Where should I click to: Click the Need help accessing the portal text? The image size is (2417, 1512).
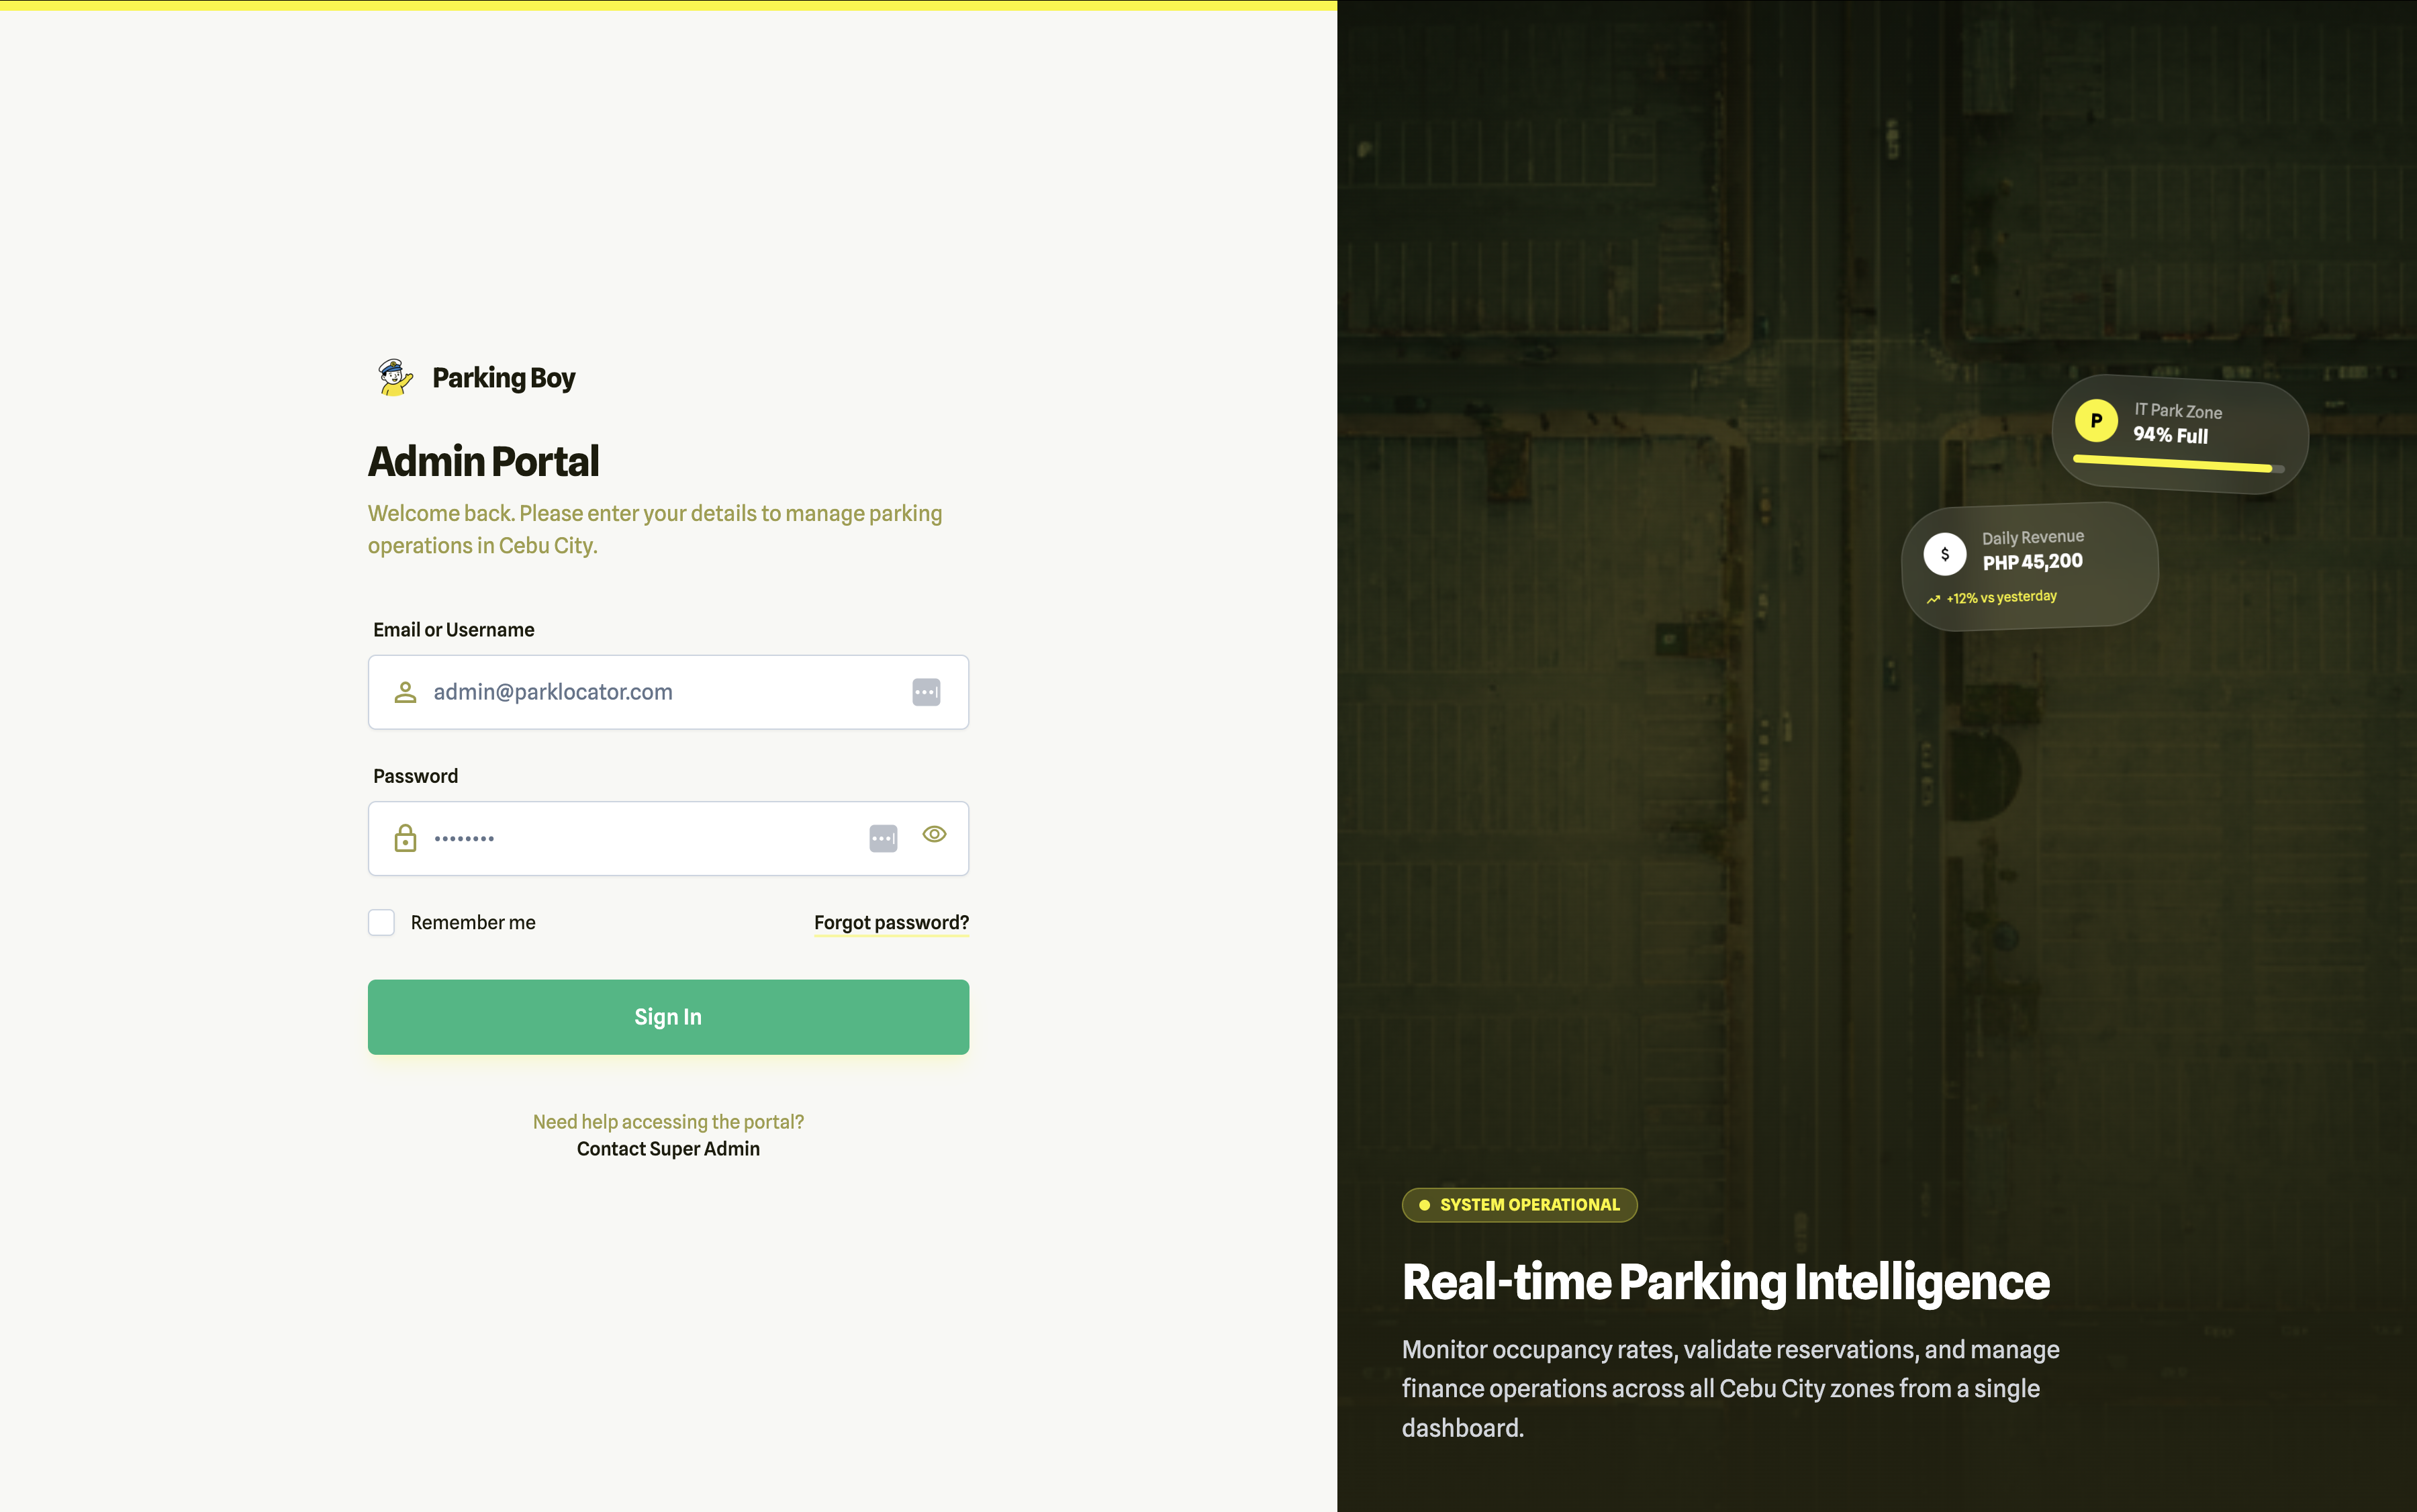[668, 1122]
